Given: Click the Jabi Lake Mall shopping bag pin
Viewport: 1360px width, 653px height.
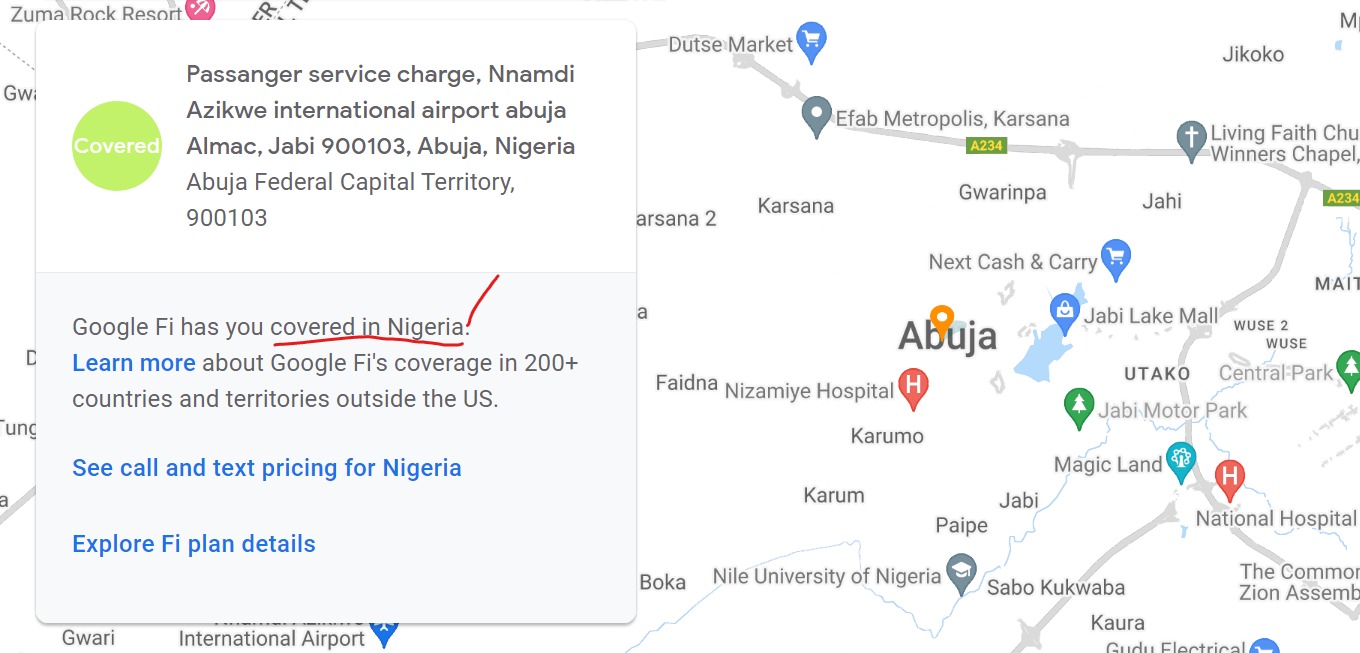Looking at the screenshot, I should coord(1064,314).
